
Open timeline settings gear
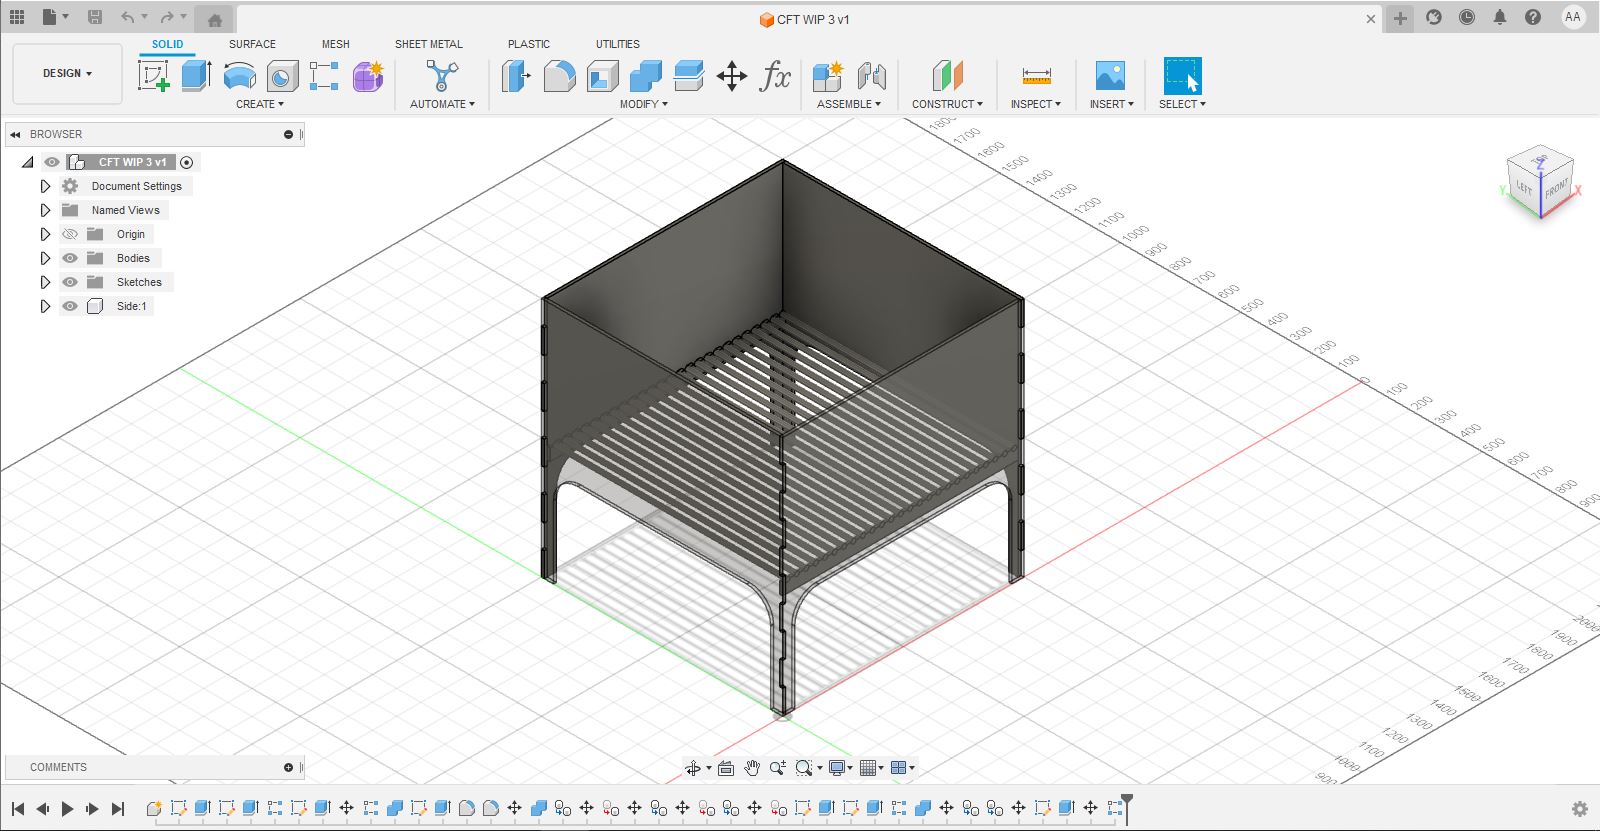tap(1580, 809)
